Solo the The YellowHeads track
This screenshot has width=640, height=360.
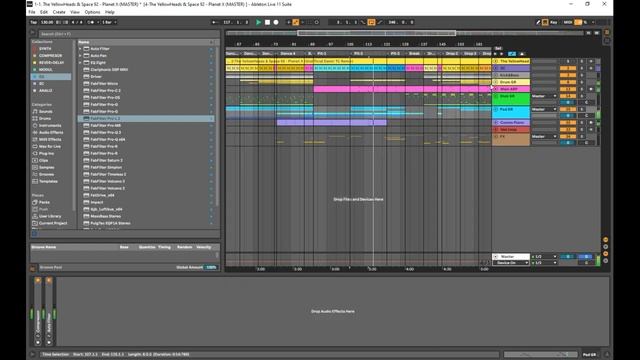[x=582, y=61]
